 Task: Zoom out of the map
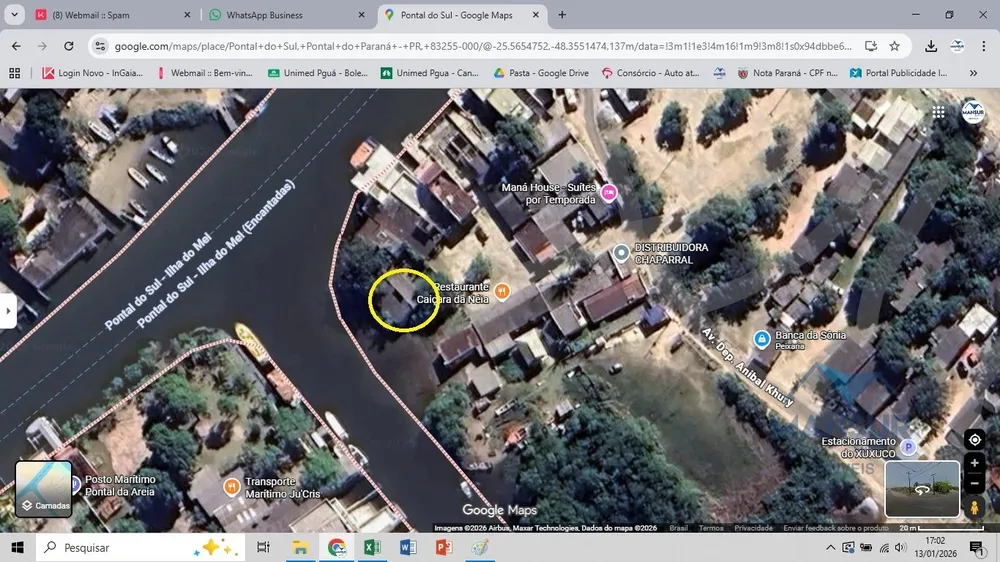point(974,484)
